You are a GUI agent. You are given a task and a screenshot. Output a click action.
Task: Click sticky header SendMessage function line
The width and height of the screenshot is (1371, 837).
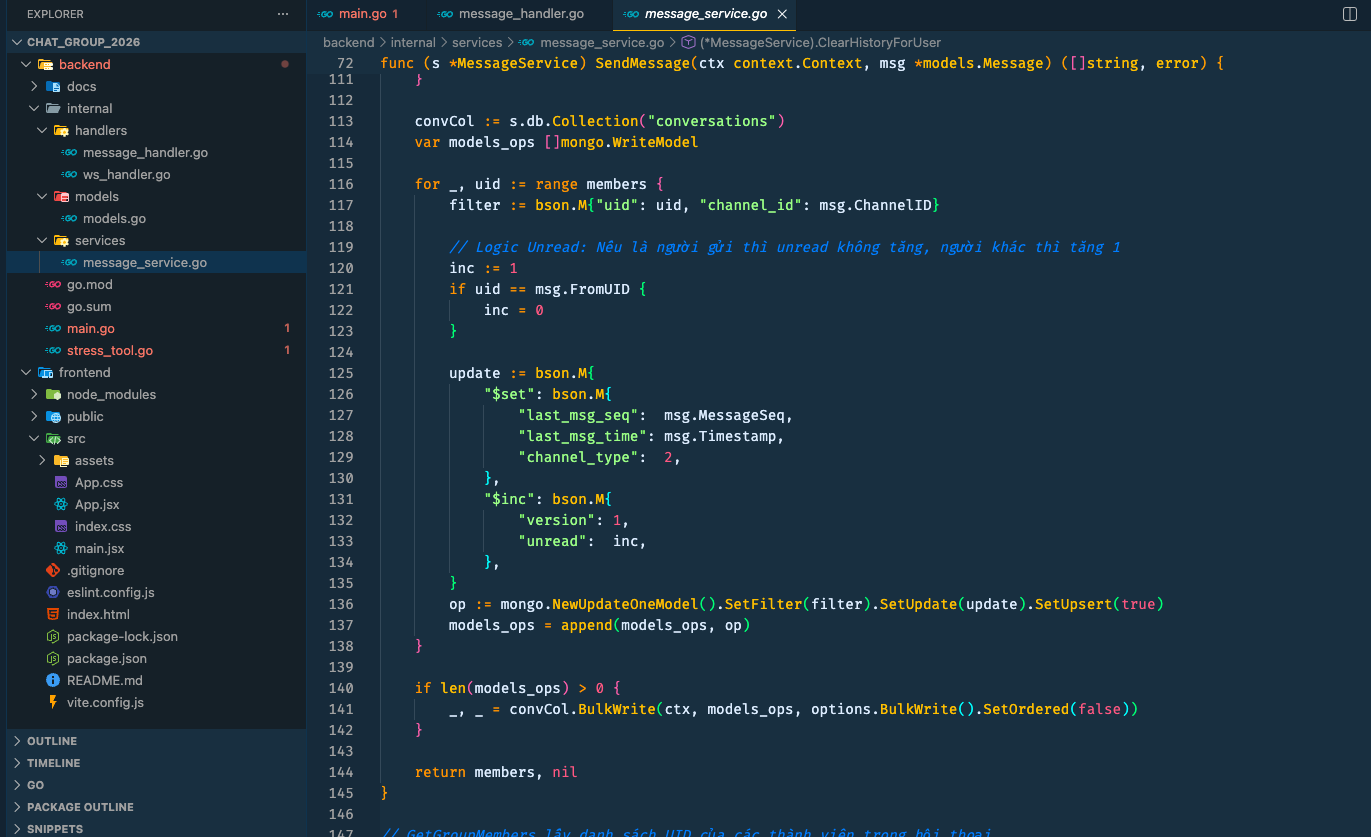802,63
